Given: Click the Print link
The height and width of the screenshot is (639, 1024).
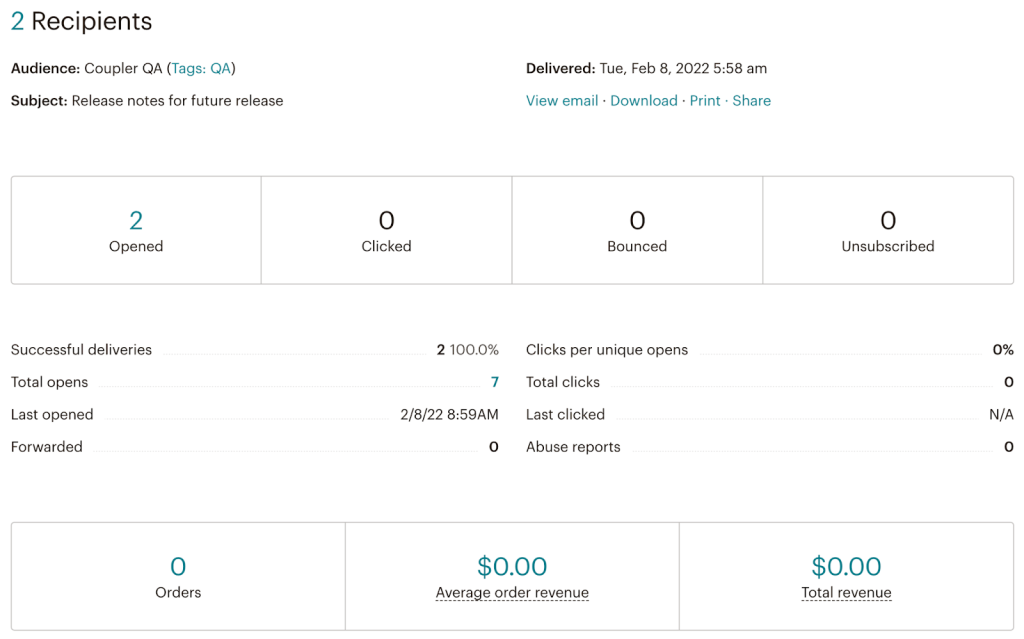Looking at the screenshot, I should coord(705,100).
